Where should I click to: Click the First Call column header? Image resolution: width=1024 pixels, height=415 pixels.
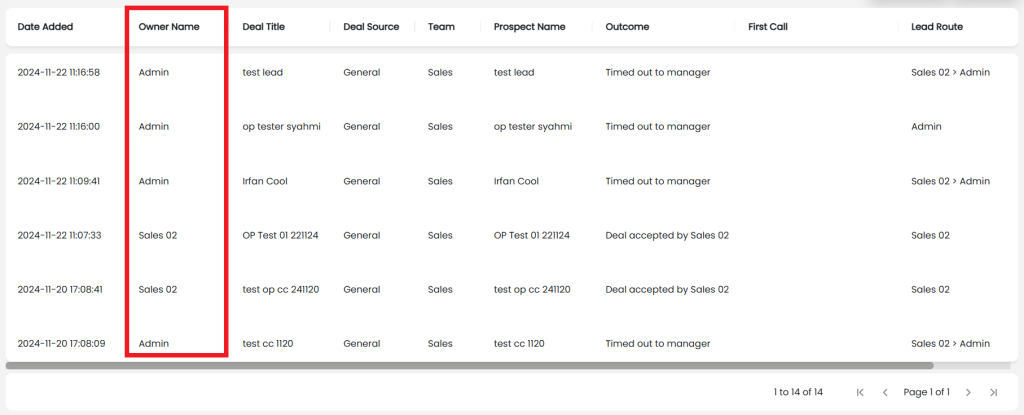click(768, 27)
